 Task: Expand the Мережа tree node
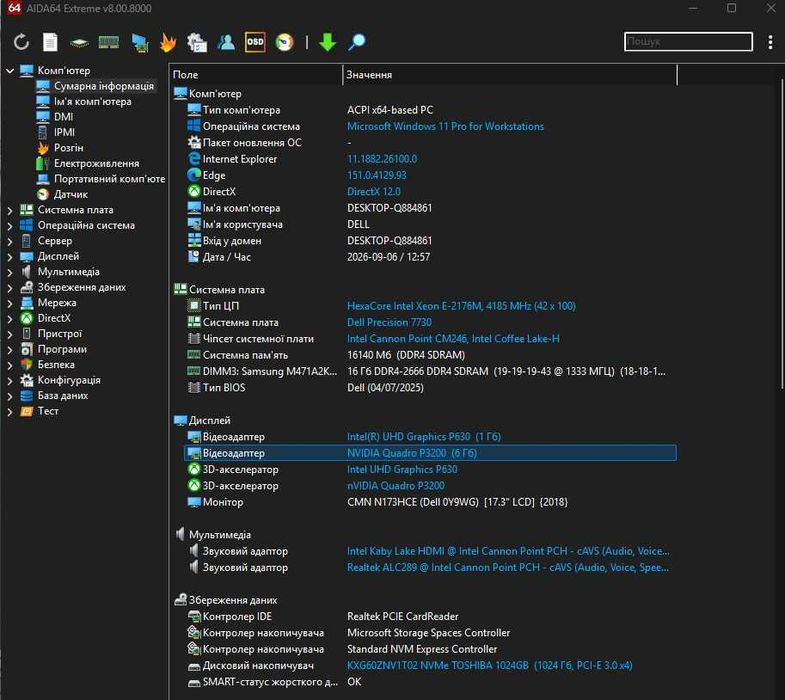coord(10,303)
